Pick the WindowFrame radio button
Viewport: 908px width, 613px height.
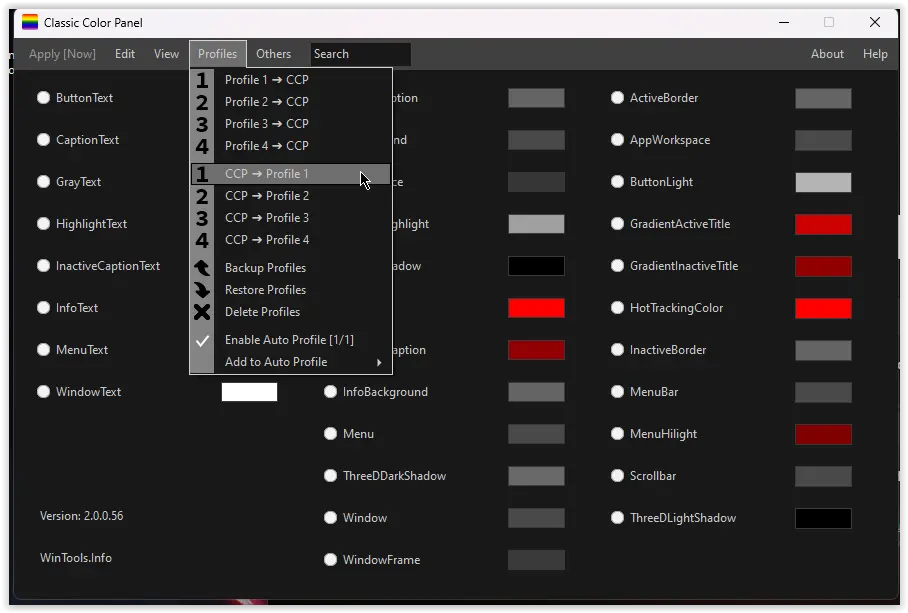[x=331, y=560]
